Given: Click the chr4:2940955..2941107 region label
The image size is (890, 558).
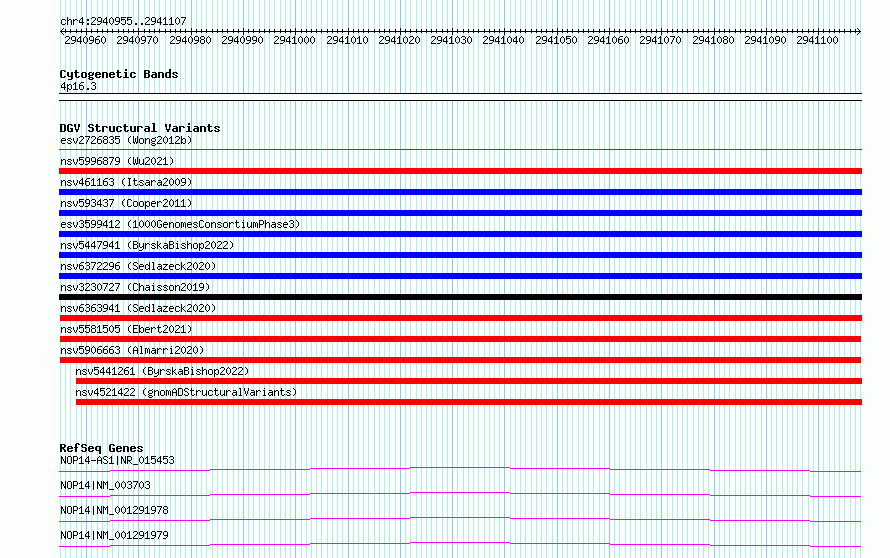Looking at the screenshot, I should pyautogui.click(x=123, y=21).
